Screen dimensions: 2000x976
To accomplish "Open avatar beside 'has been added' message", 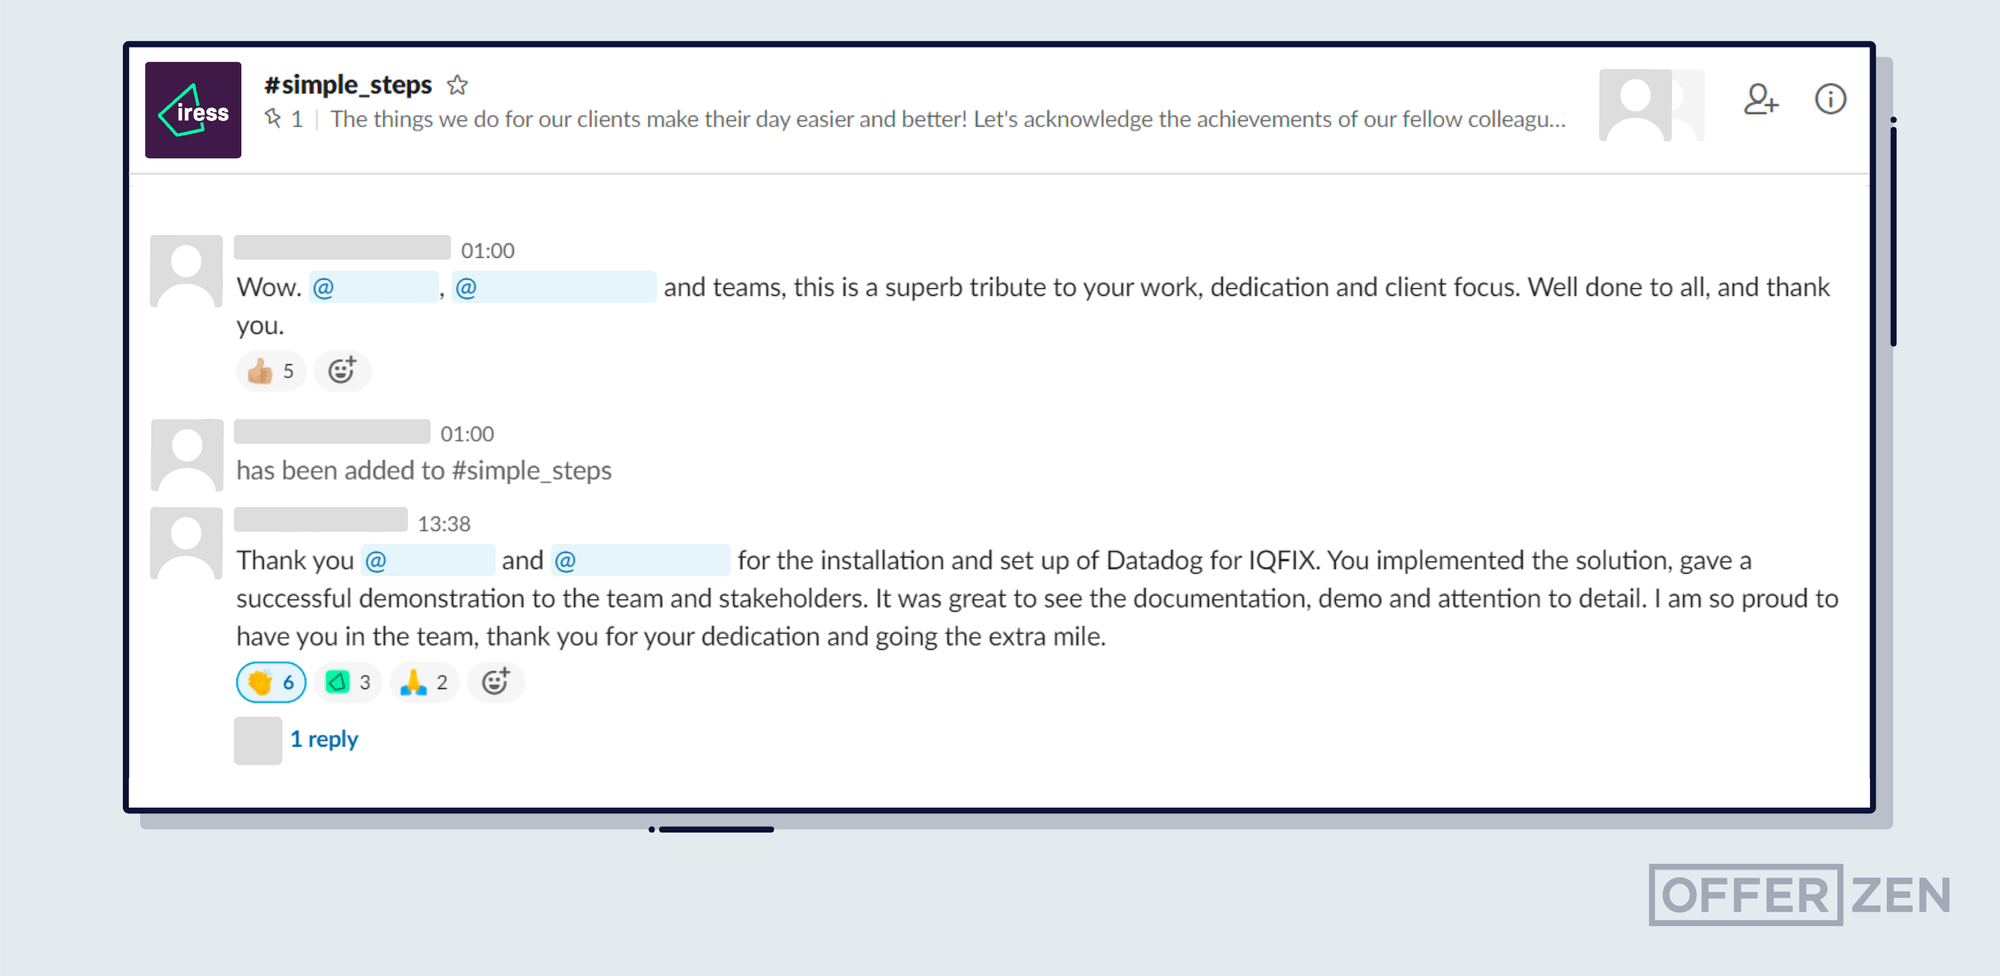I will click(x=186, y=455).
